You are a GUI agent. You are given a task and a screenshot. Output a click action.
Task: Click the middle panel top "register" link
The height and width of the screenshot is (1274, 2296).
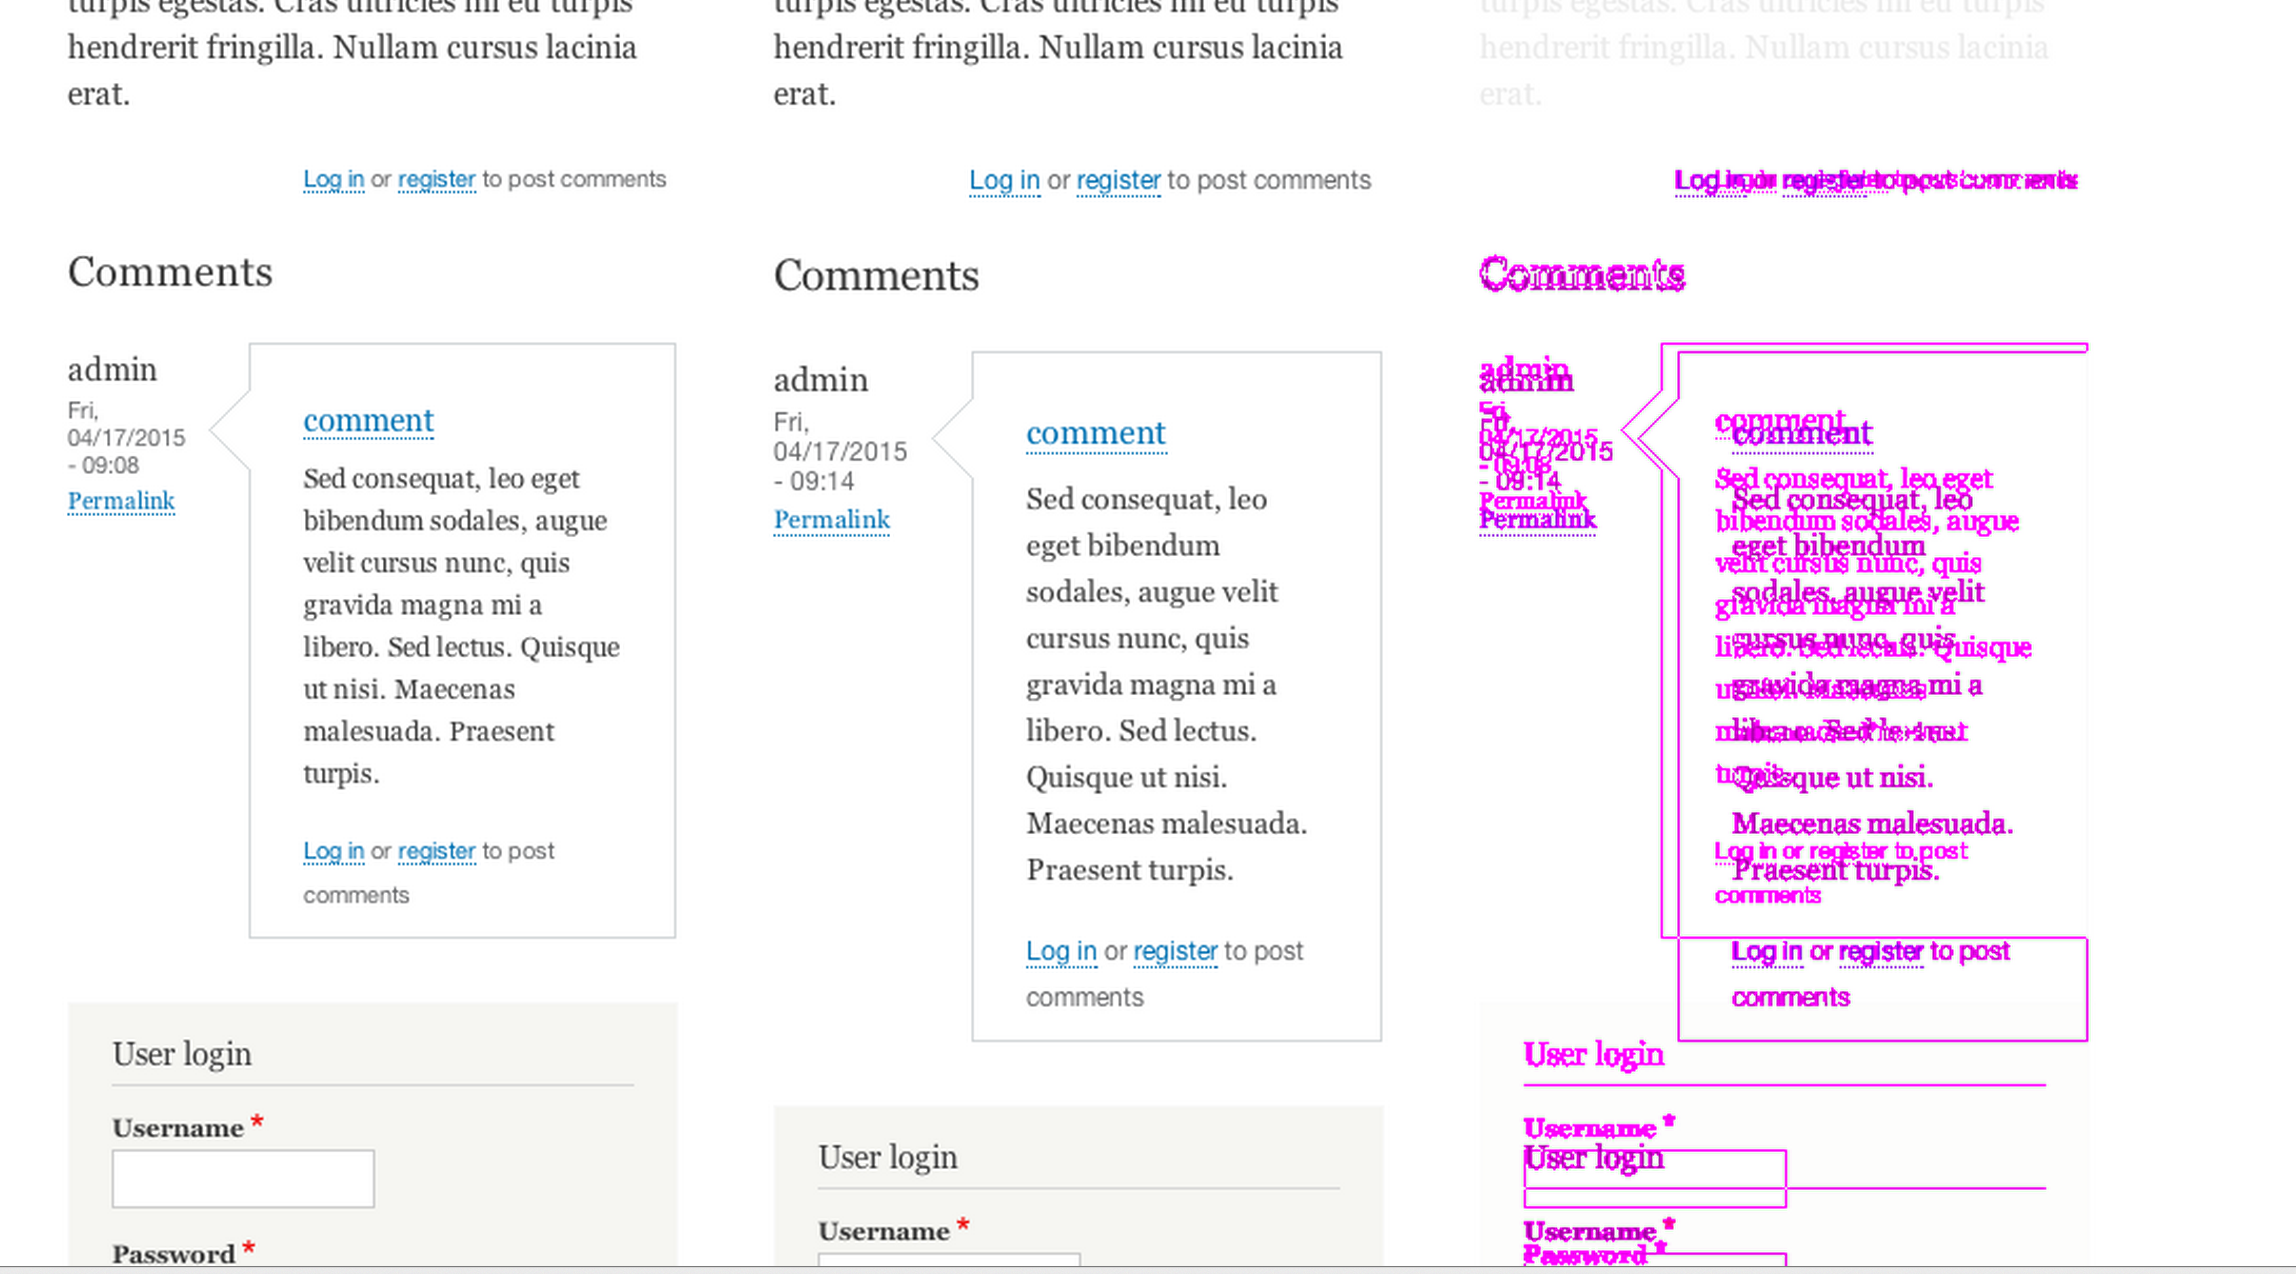1118,181
